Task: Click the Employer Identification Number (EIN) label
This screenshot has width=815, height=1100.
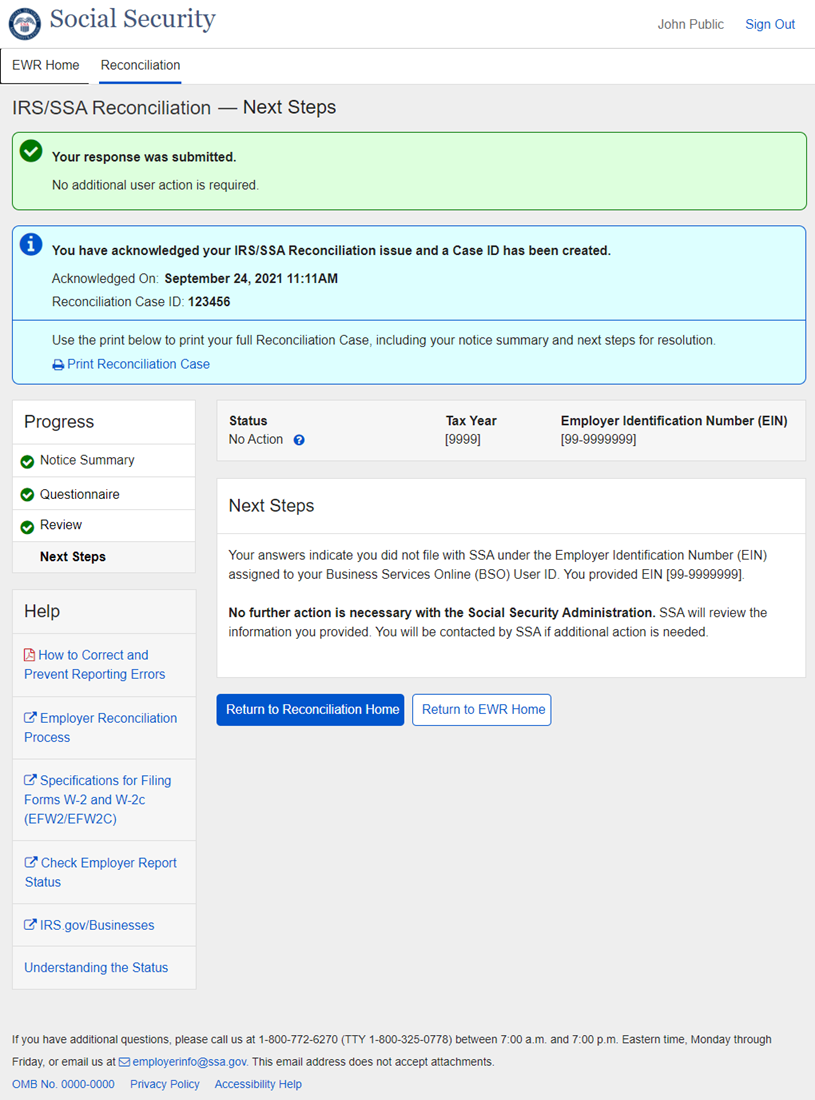Action: (x=674, y=421)
